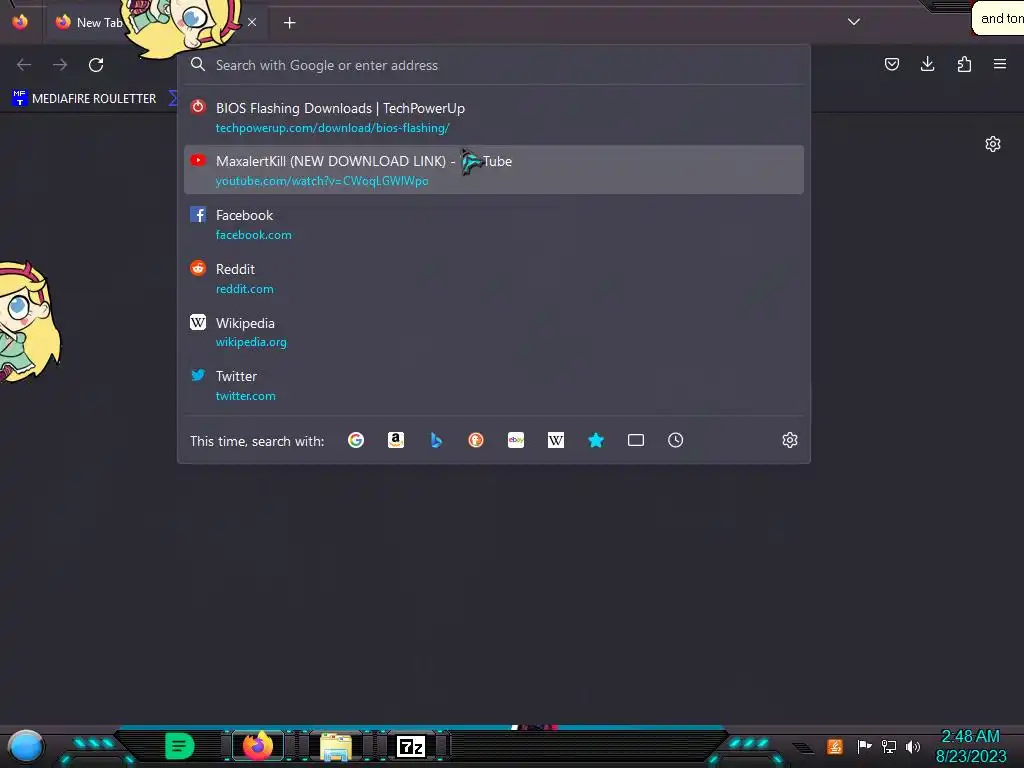The width and height of the screenshot is (1024, 768).
Task: Click the forward navigation arrow
Action: [60, 65]
